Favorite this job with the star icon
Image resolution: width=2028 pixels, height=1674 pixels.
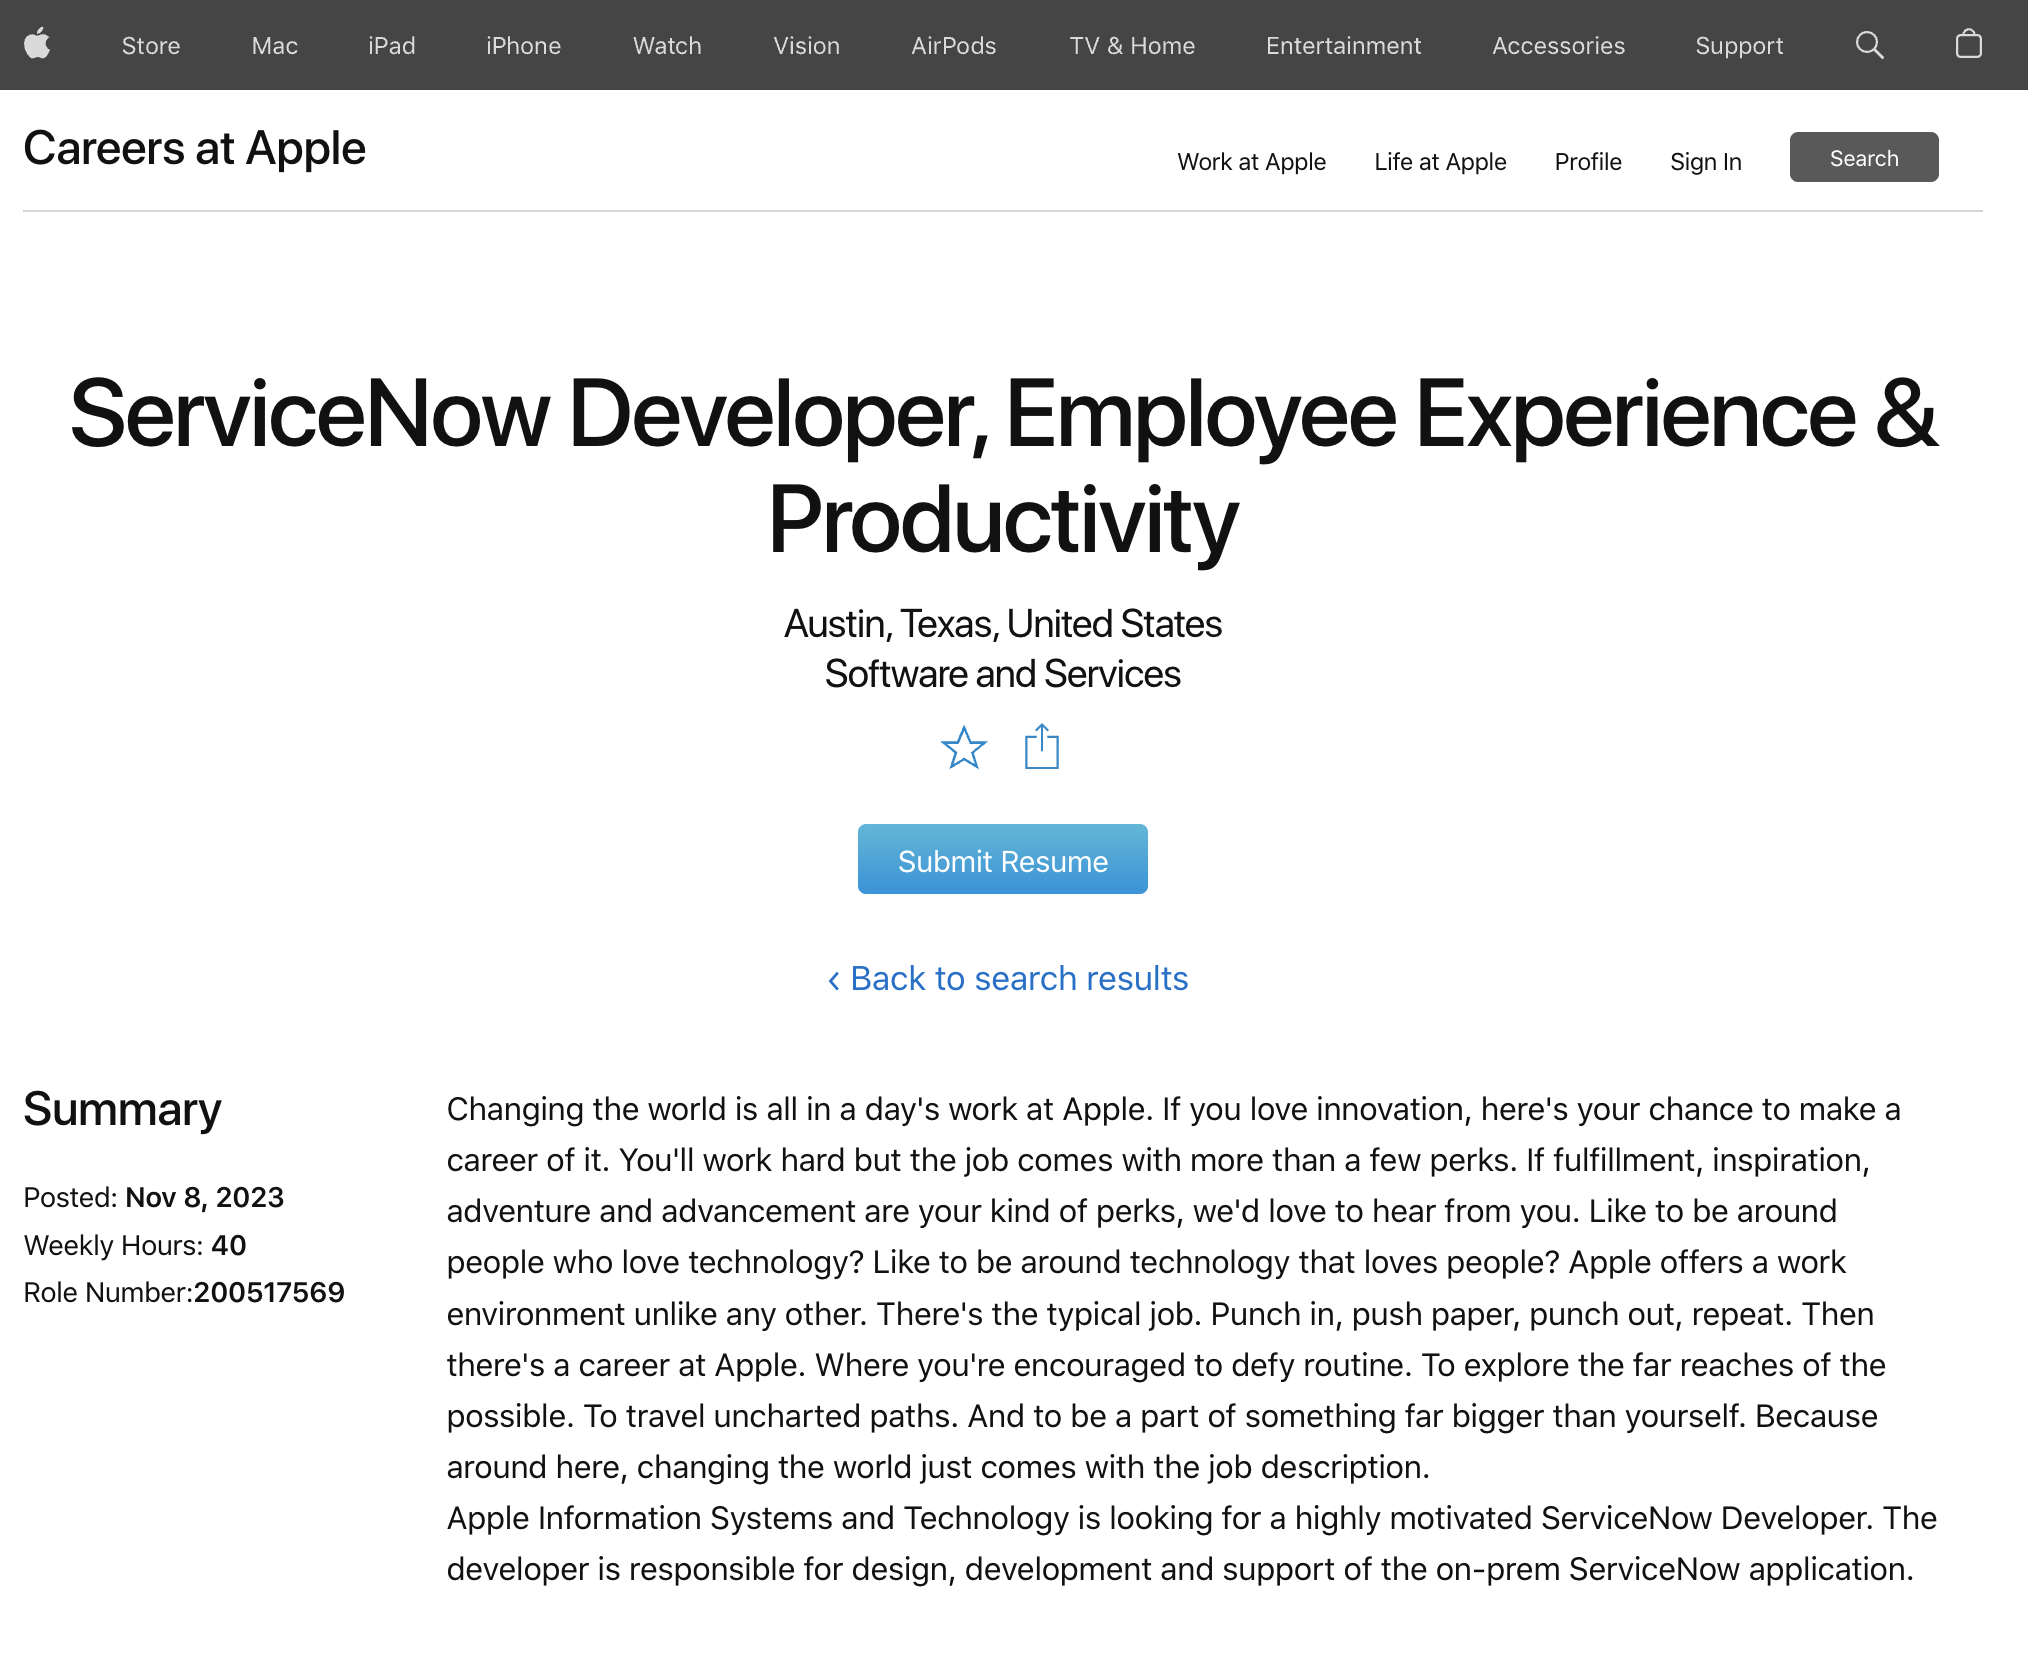tap(963, 748)
